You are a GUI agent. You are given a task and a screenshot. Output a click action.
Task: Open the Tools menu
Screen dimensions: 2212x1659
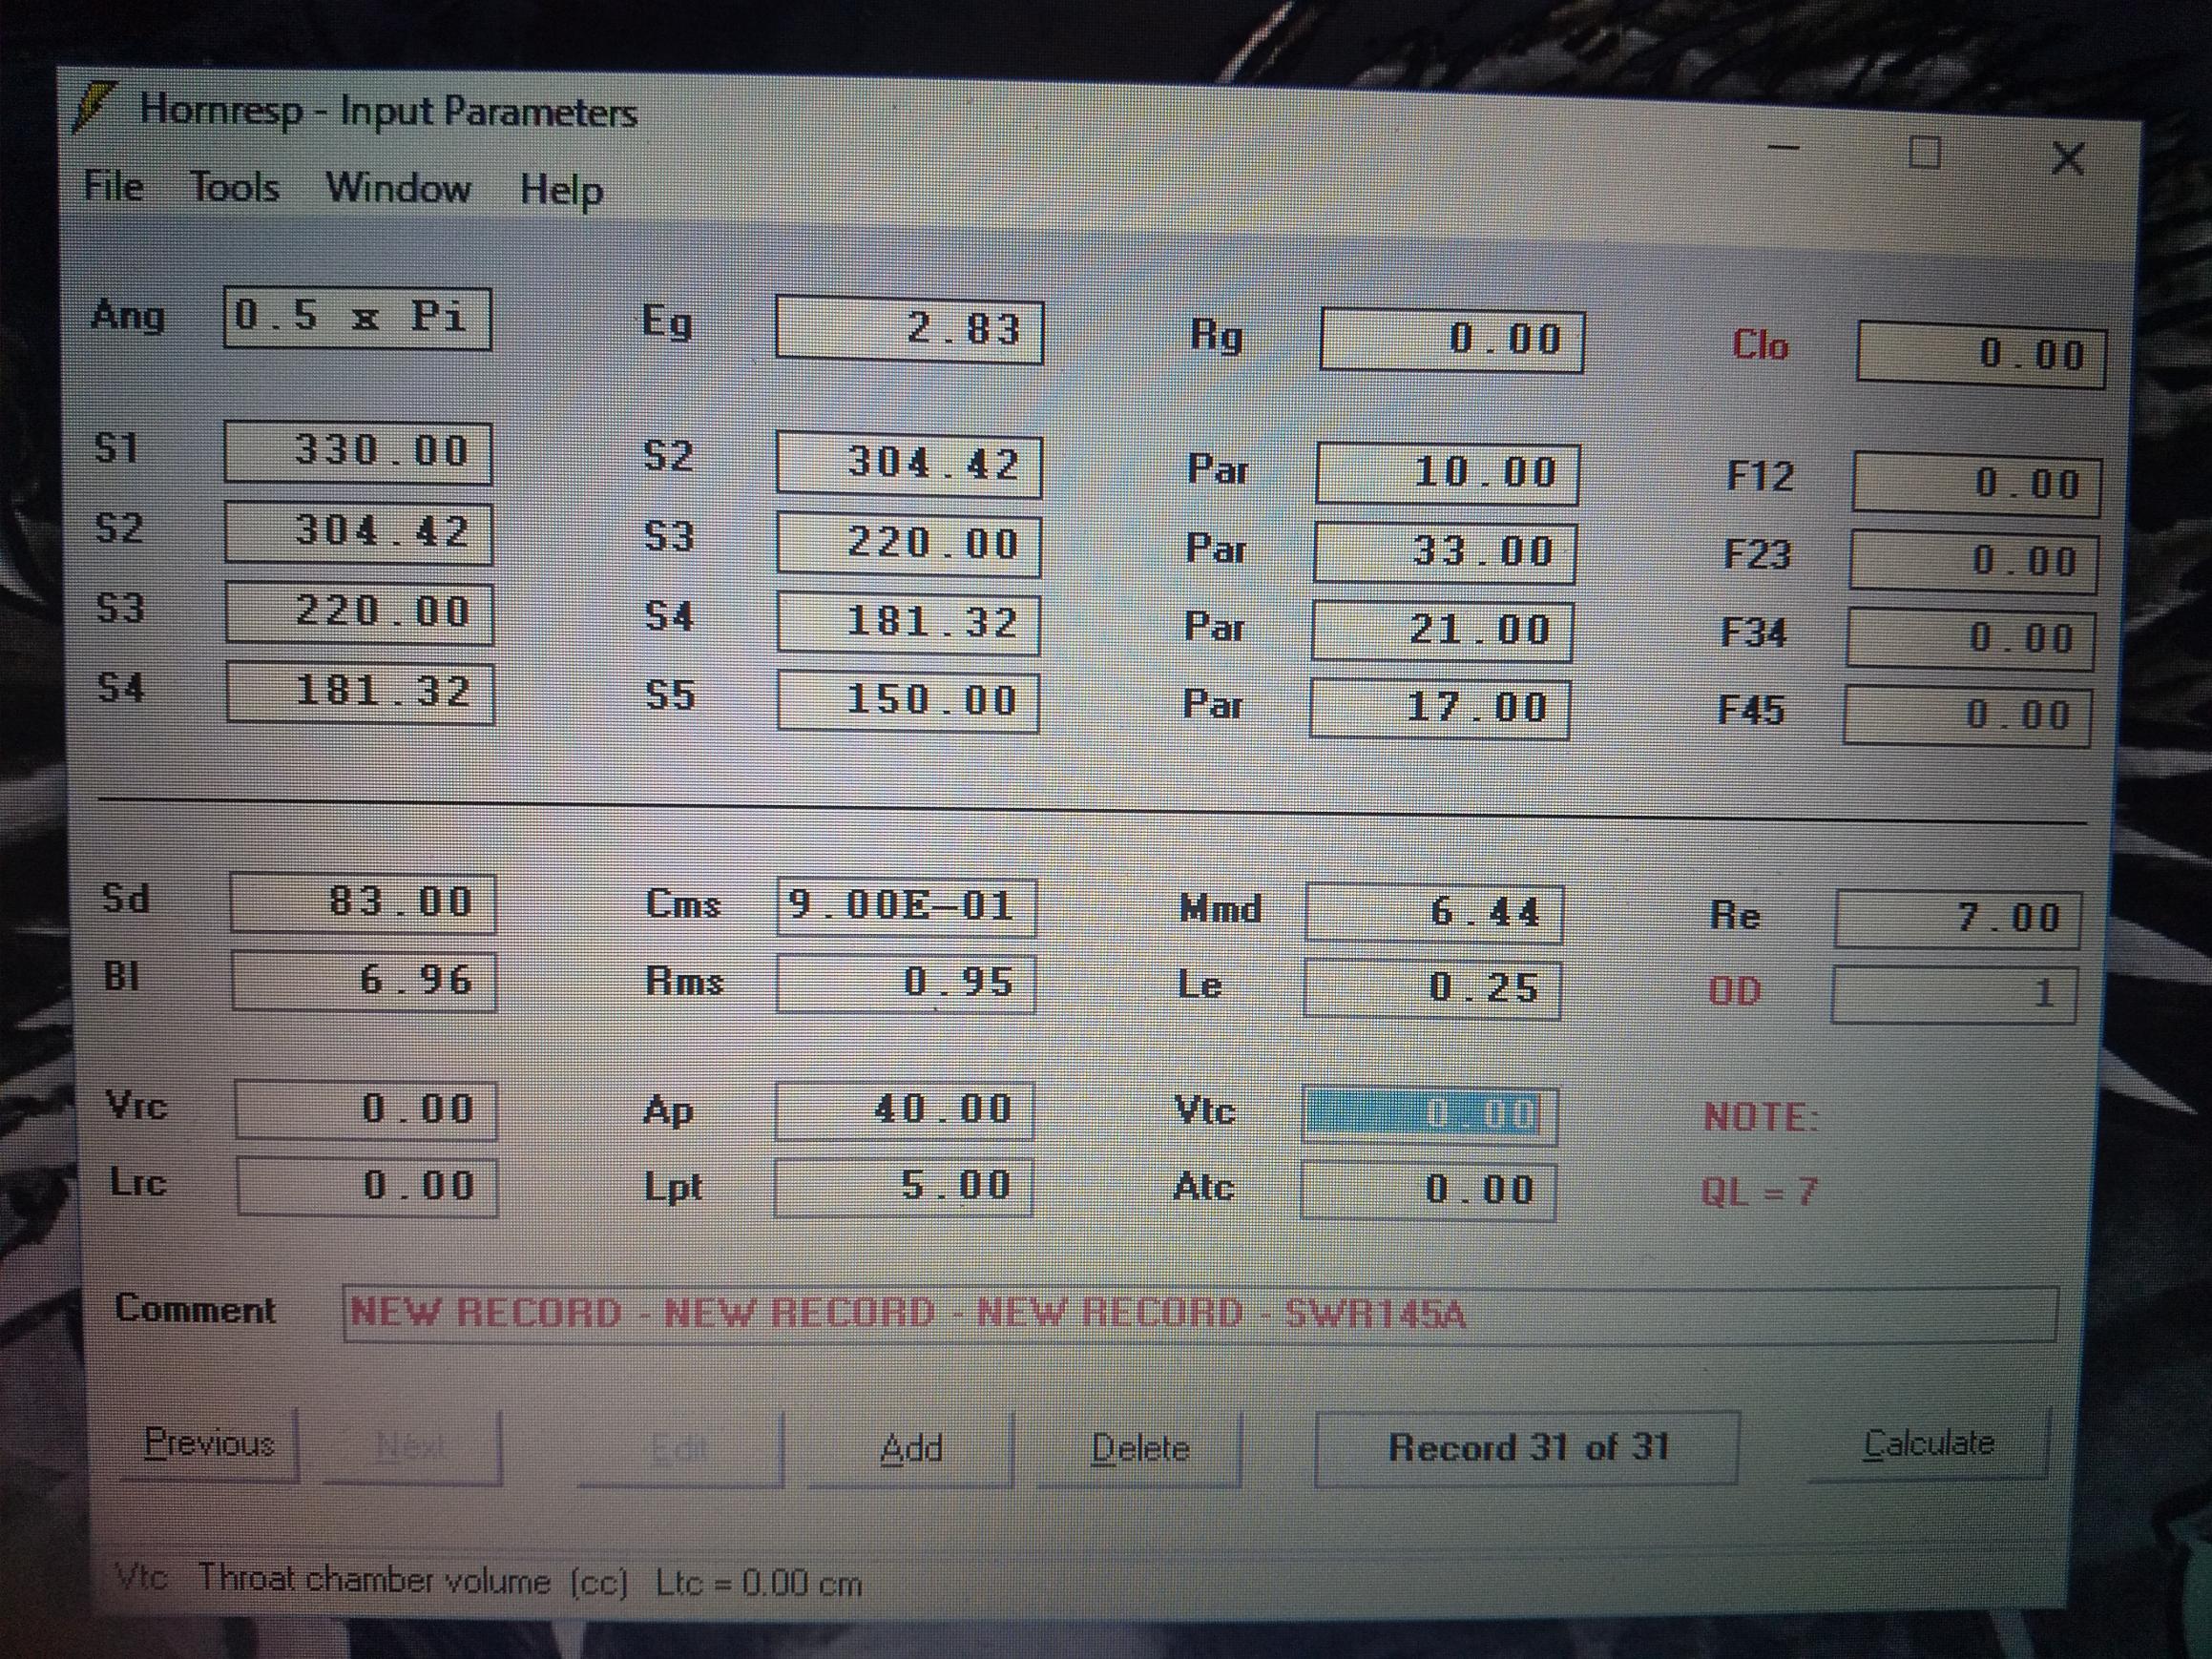pyautogui.click(x=234, y=188)
